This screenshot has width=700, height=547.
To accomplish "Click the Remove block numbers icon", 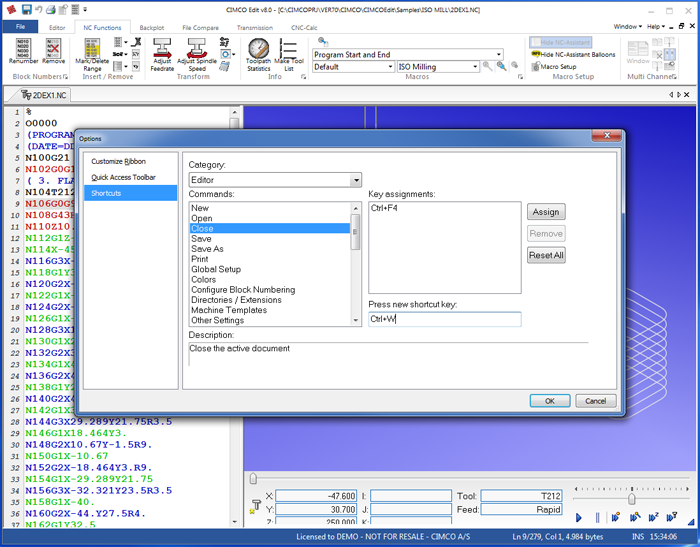I will point(53,48).
